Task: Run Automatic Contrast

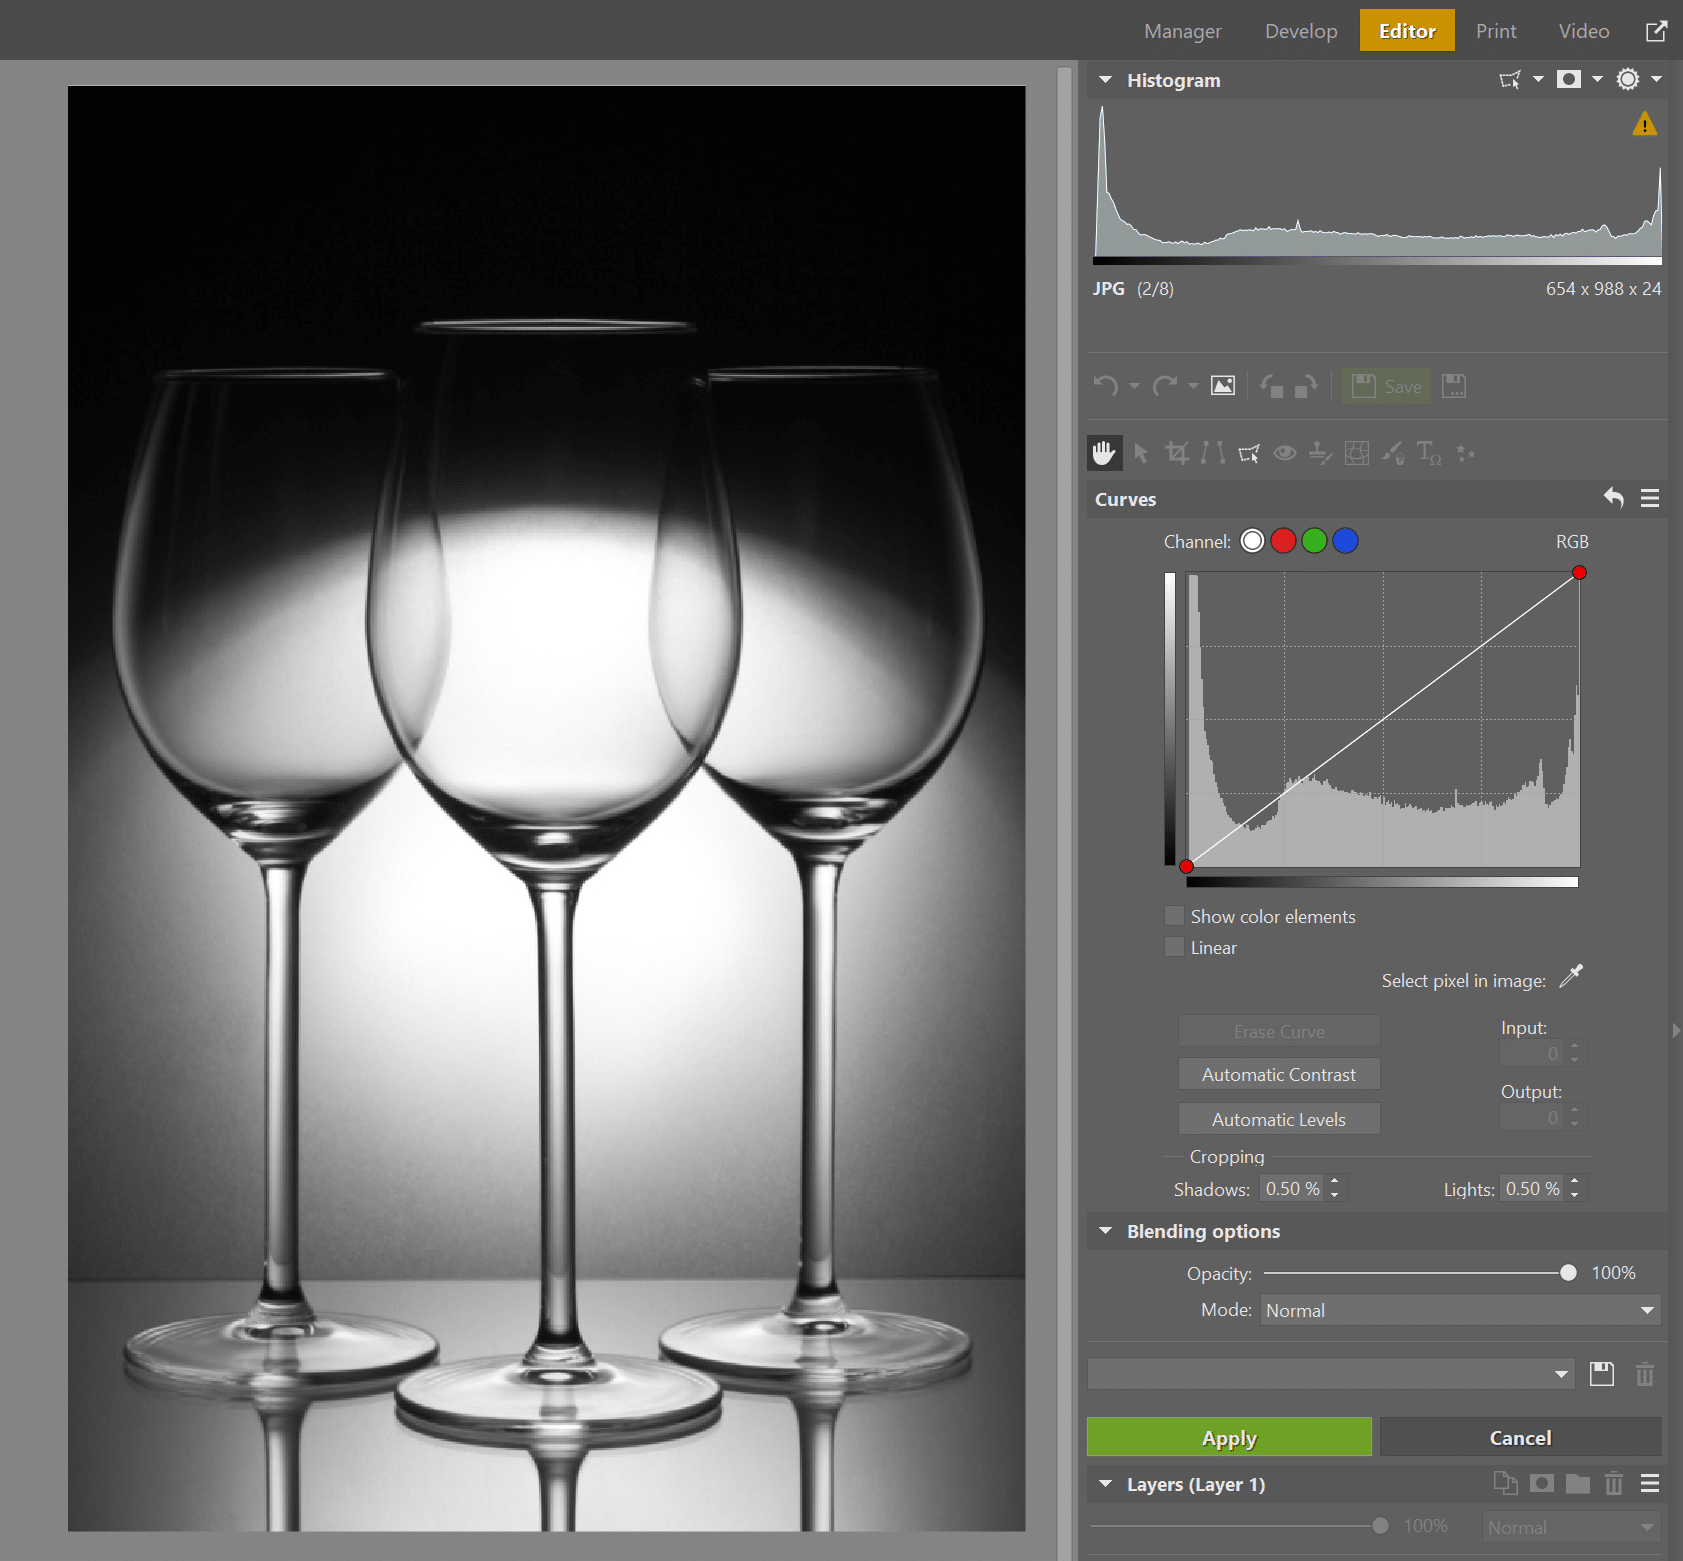Action: coord(1278,1074)
